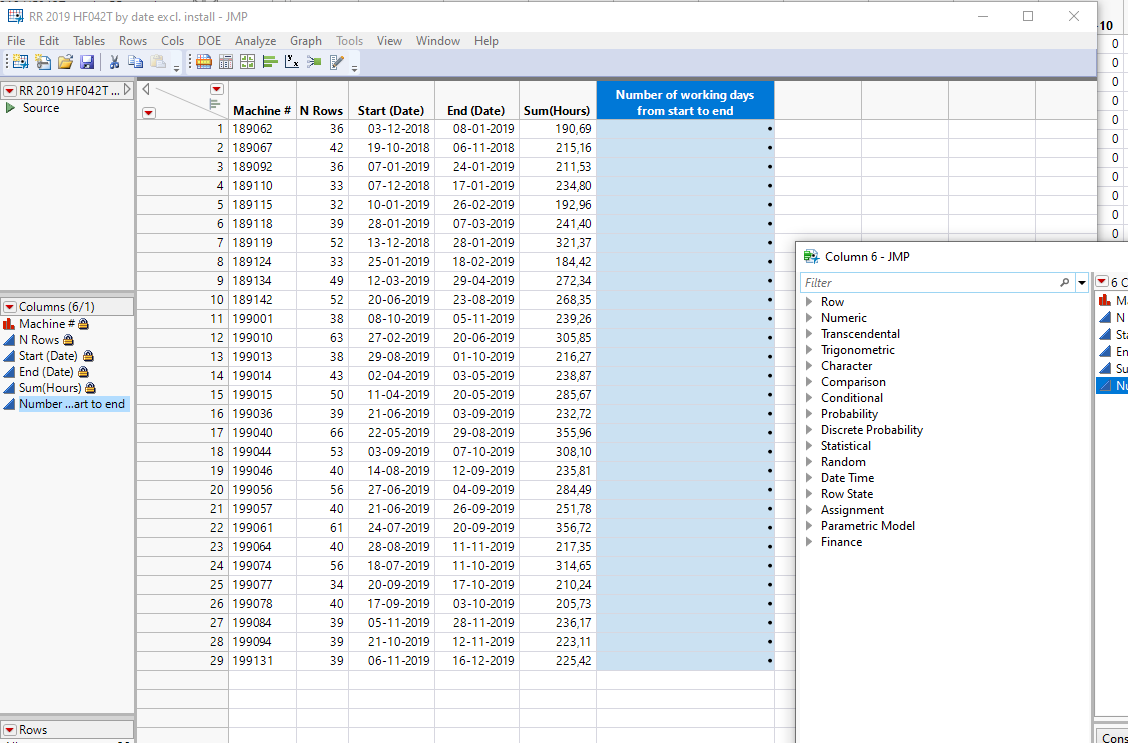
Task: Expand the Conditional function category
Action: coord(809,398)
